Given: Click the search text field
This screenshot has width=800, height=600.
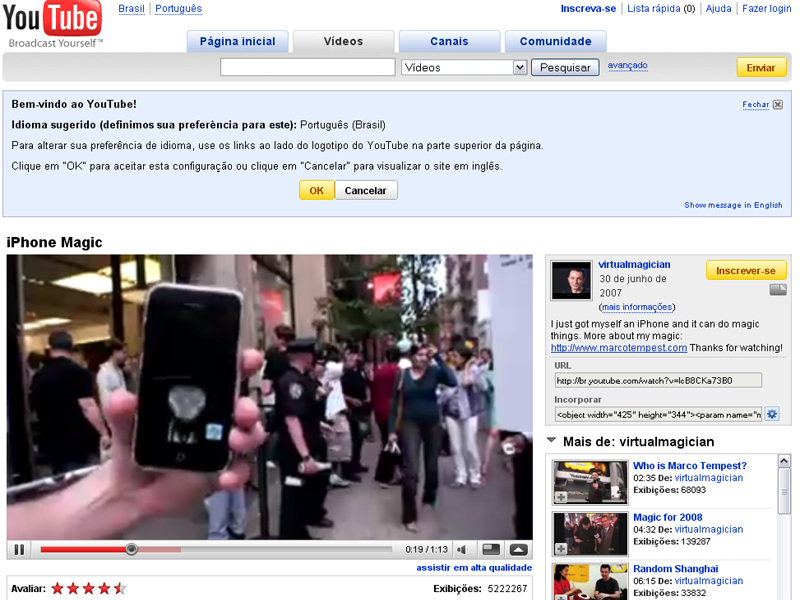Looking at the screenshot, I should (308, 67).
